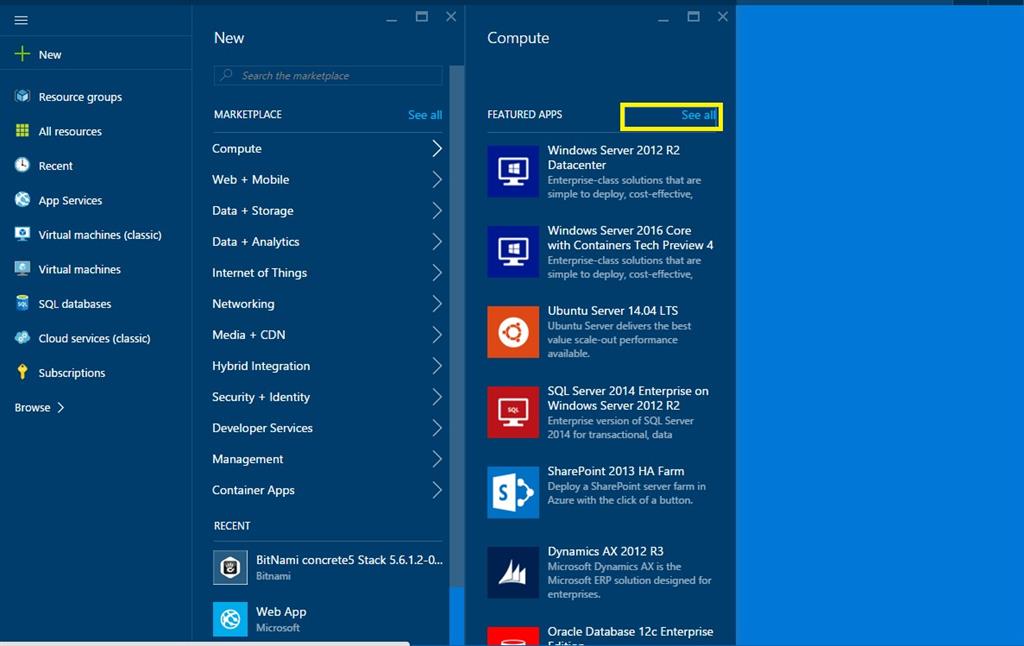Click the Recent clock icon

[x=22, y=165]
